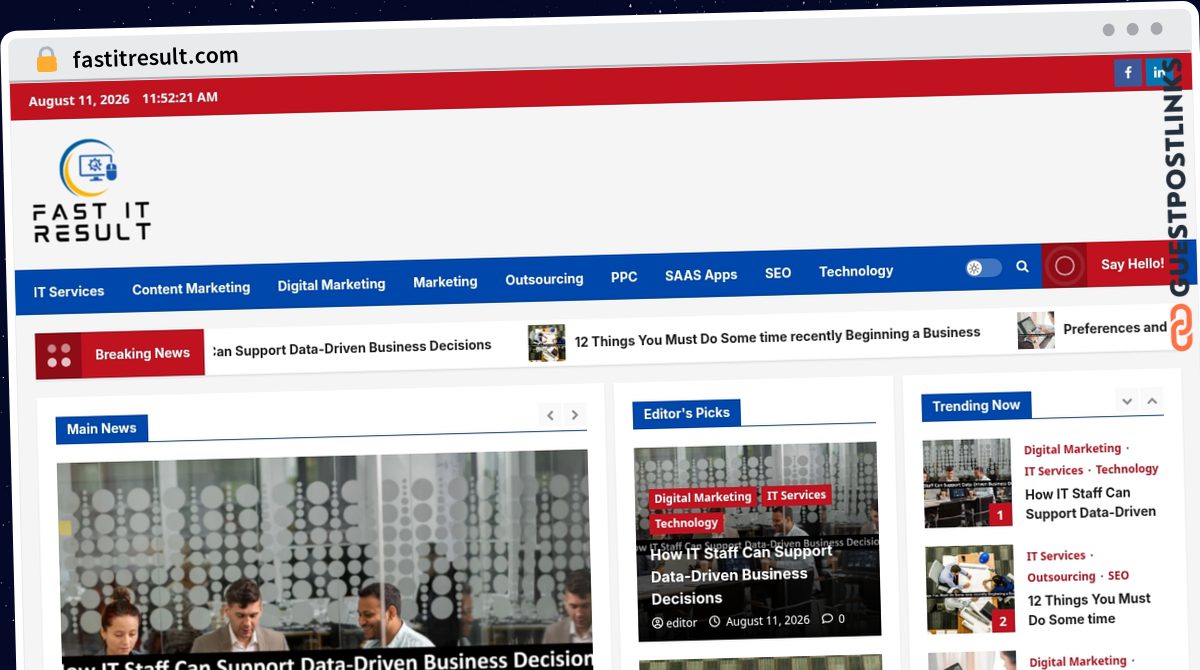Open the Facebook social icon
Screen dimensions: 1200x670
pyautogui.click(x=1128, y=73)
